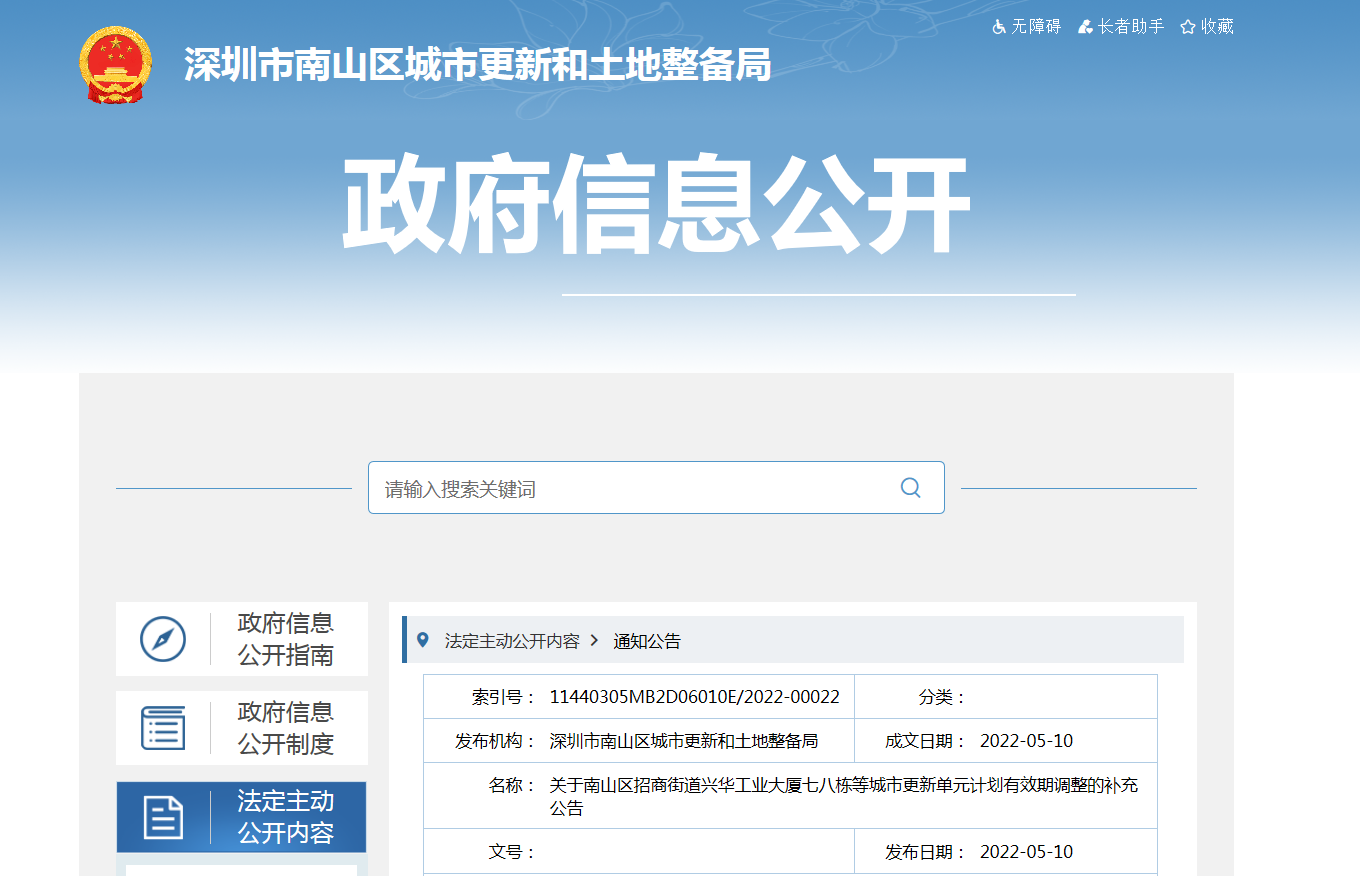Click the list icon for 公开制度

(x=163, y=728)
